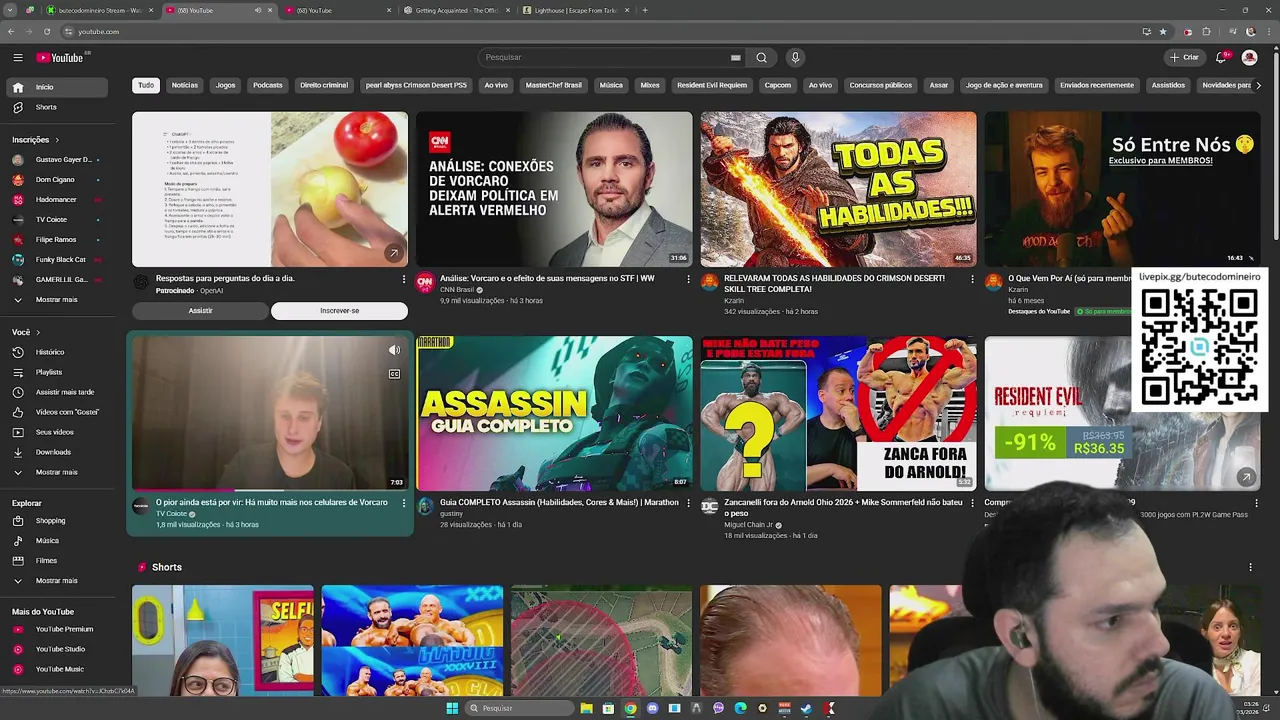Bookmark this page with the star icon
The height and width of the screenshot is (720, 1280).
(x=1163, y=31)
